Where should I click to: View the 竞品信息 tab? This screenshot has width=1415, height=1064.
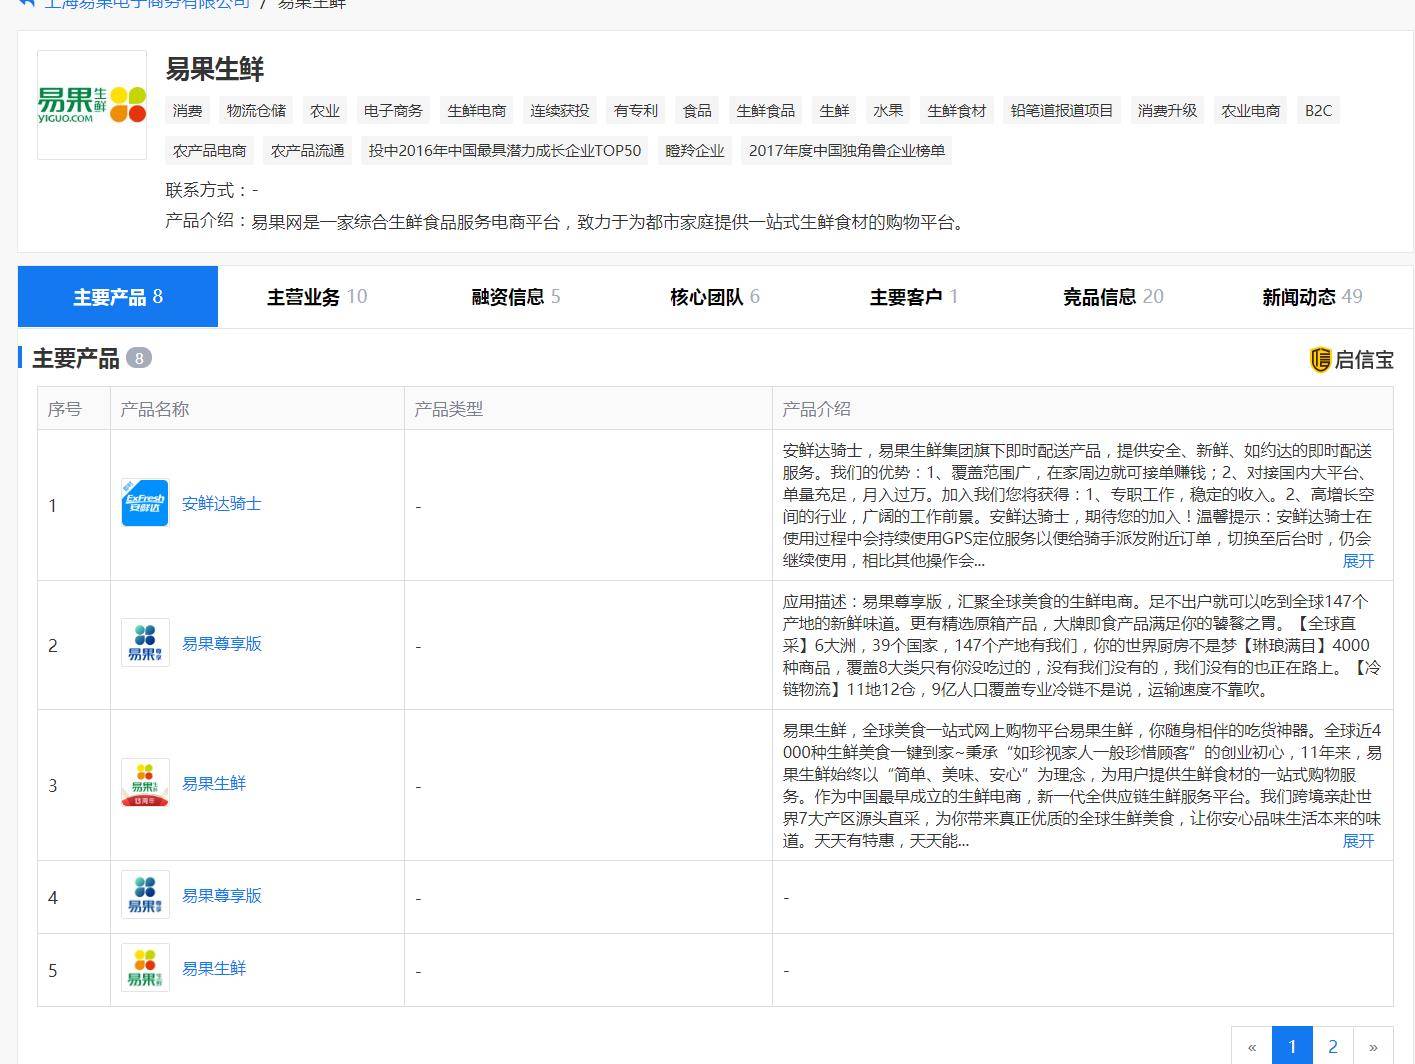(1113, 296)
